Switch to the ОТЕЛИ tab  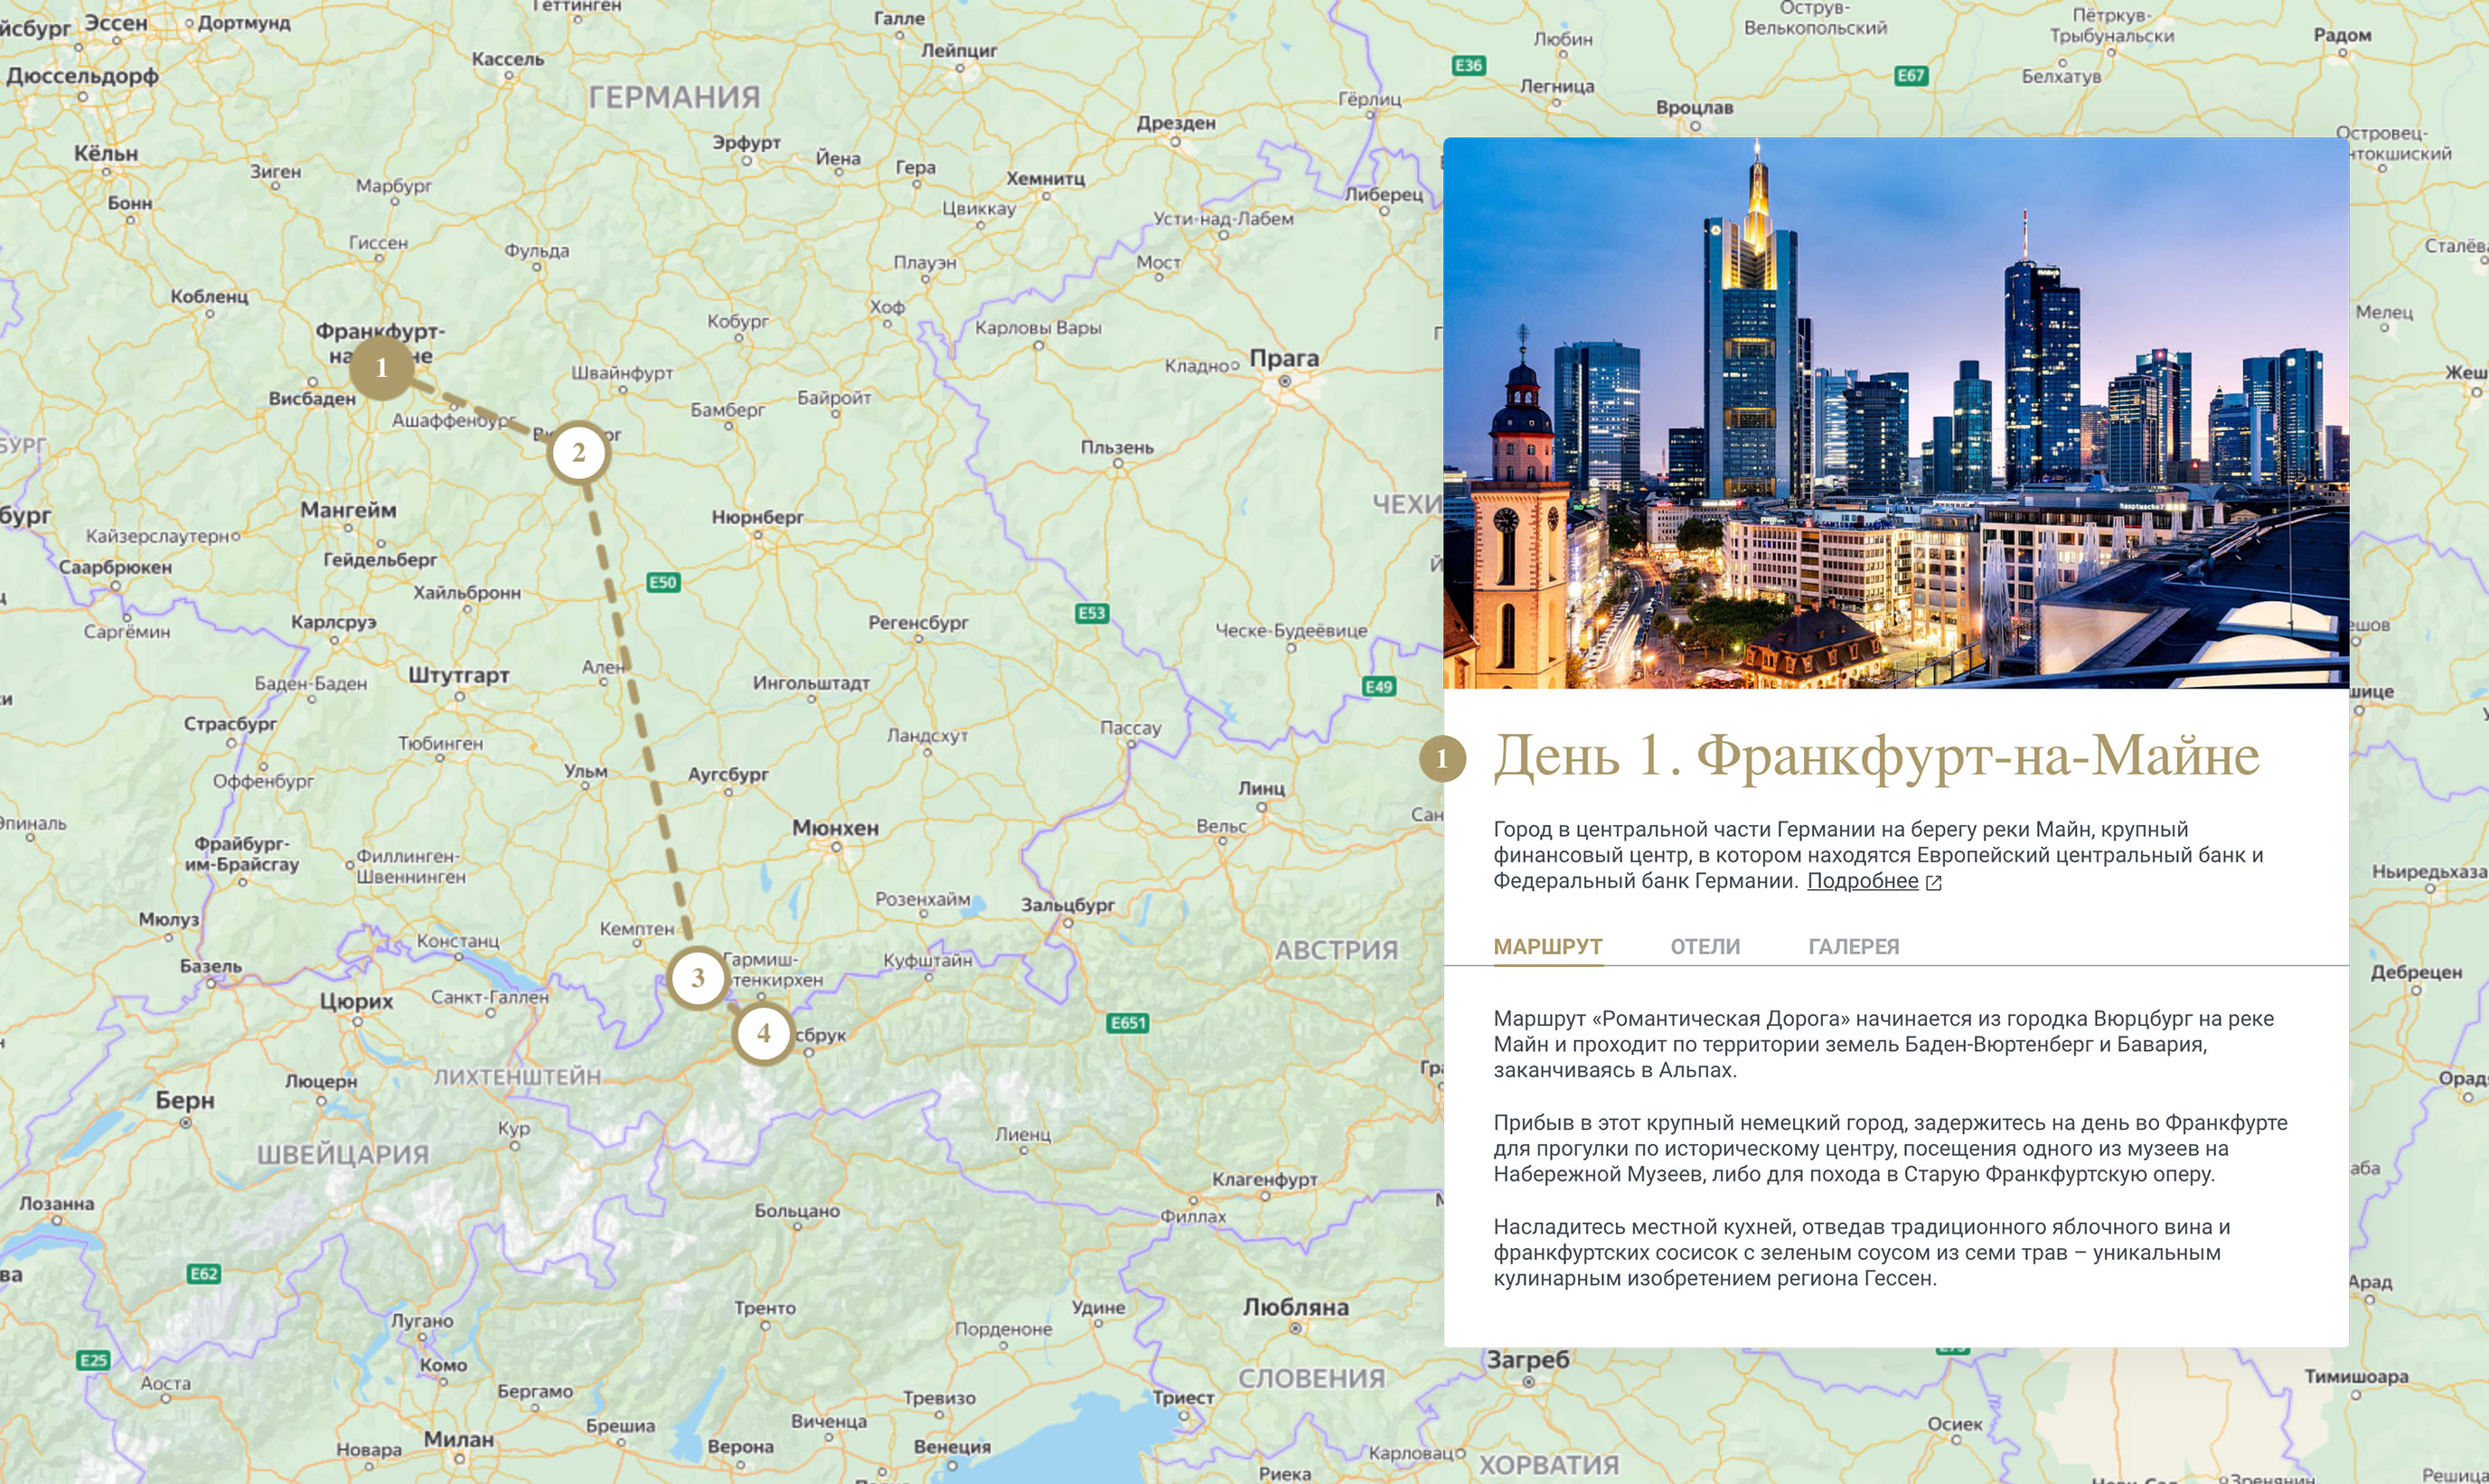click(x=1705, y=946)
